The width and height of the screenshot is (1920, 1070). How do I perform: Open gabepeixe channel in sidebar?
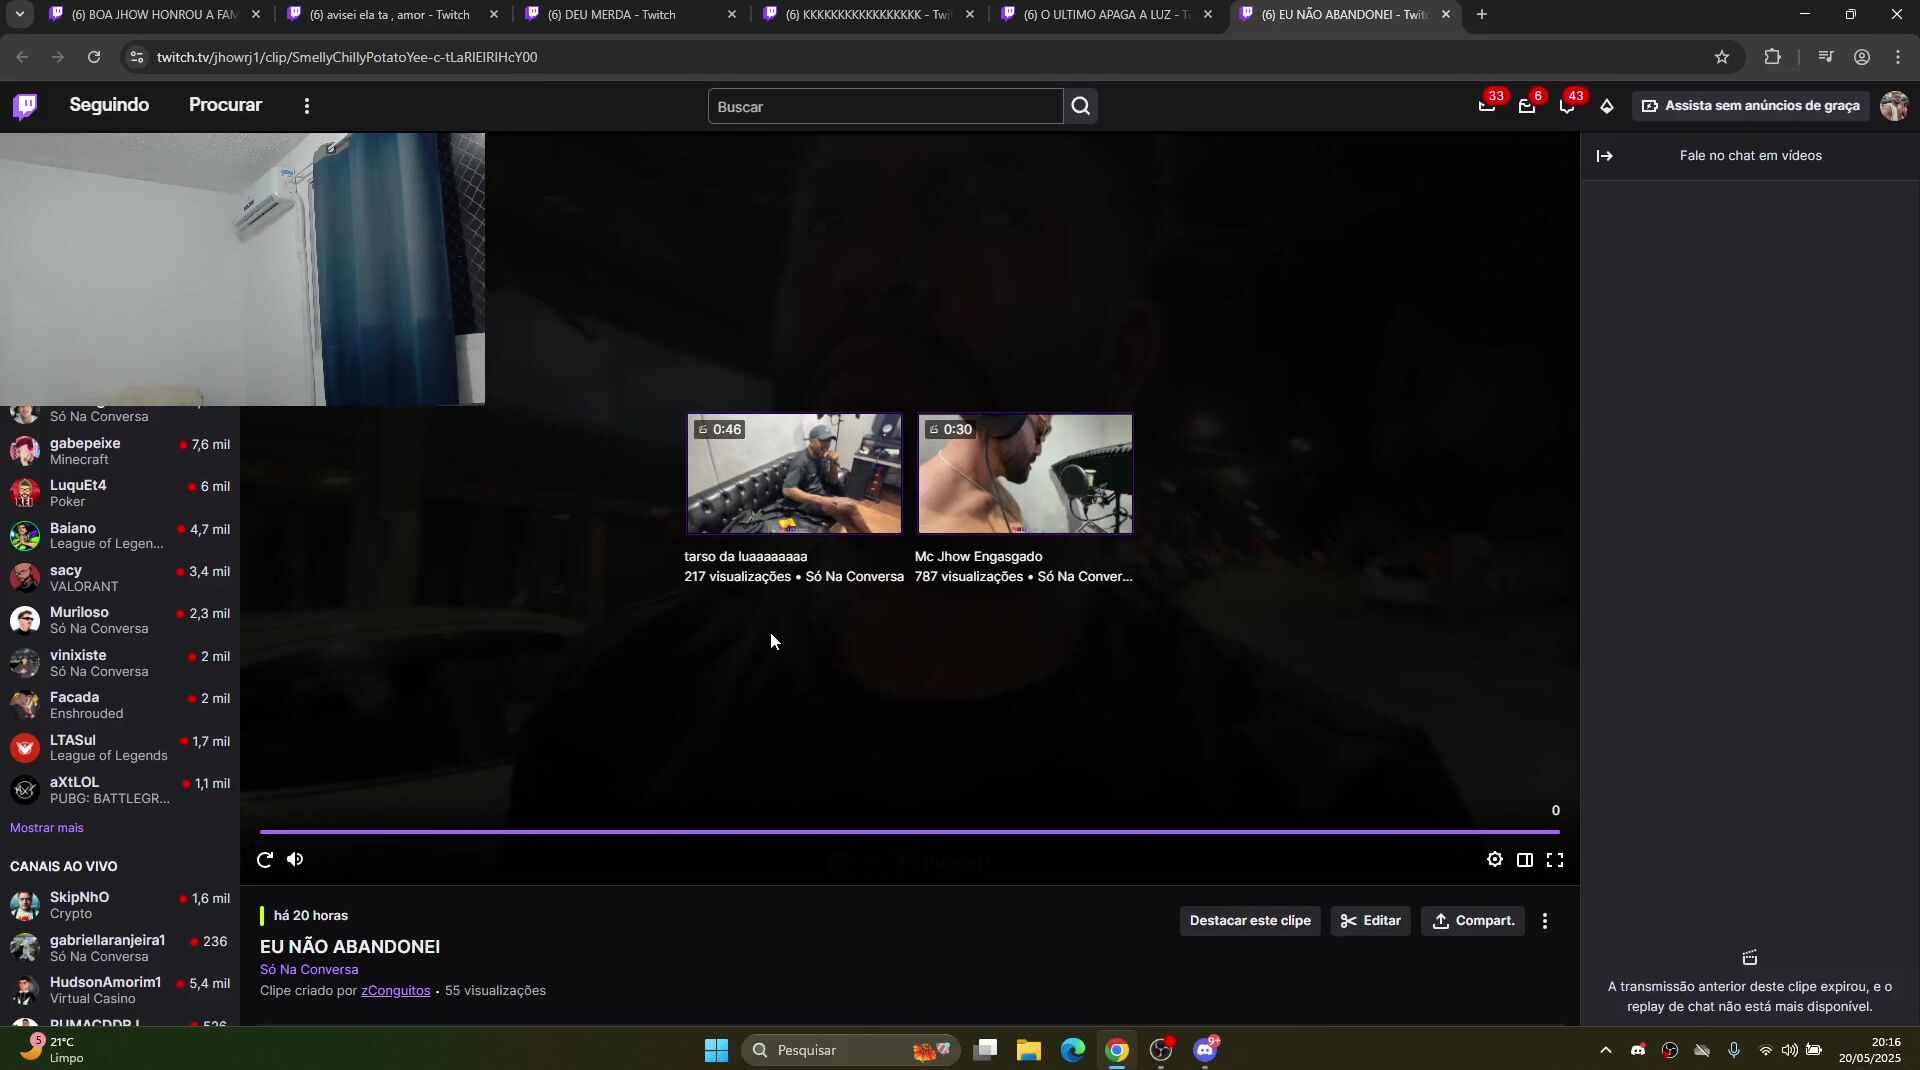point(120,451)
